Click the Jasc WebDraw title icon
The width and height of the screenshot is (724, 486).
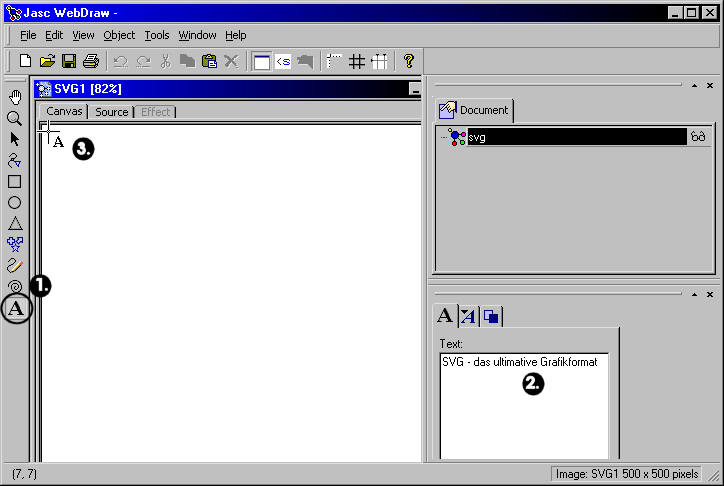pyautogui.click(x=14, y=13)
